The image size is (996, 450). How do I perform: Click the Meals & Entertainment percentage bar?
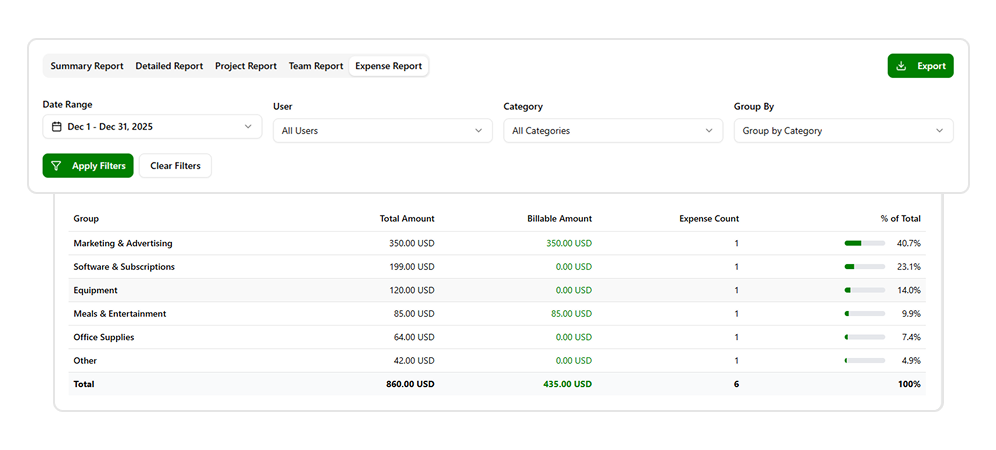(865, 314)
